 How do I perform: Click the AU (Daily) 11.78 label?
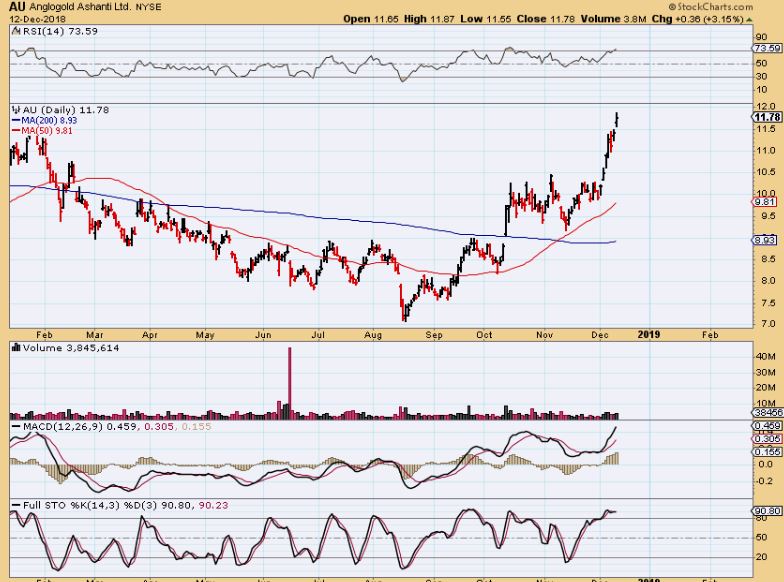coord(66,110)
